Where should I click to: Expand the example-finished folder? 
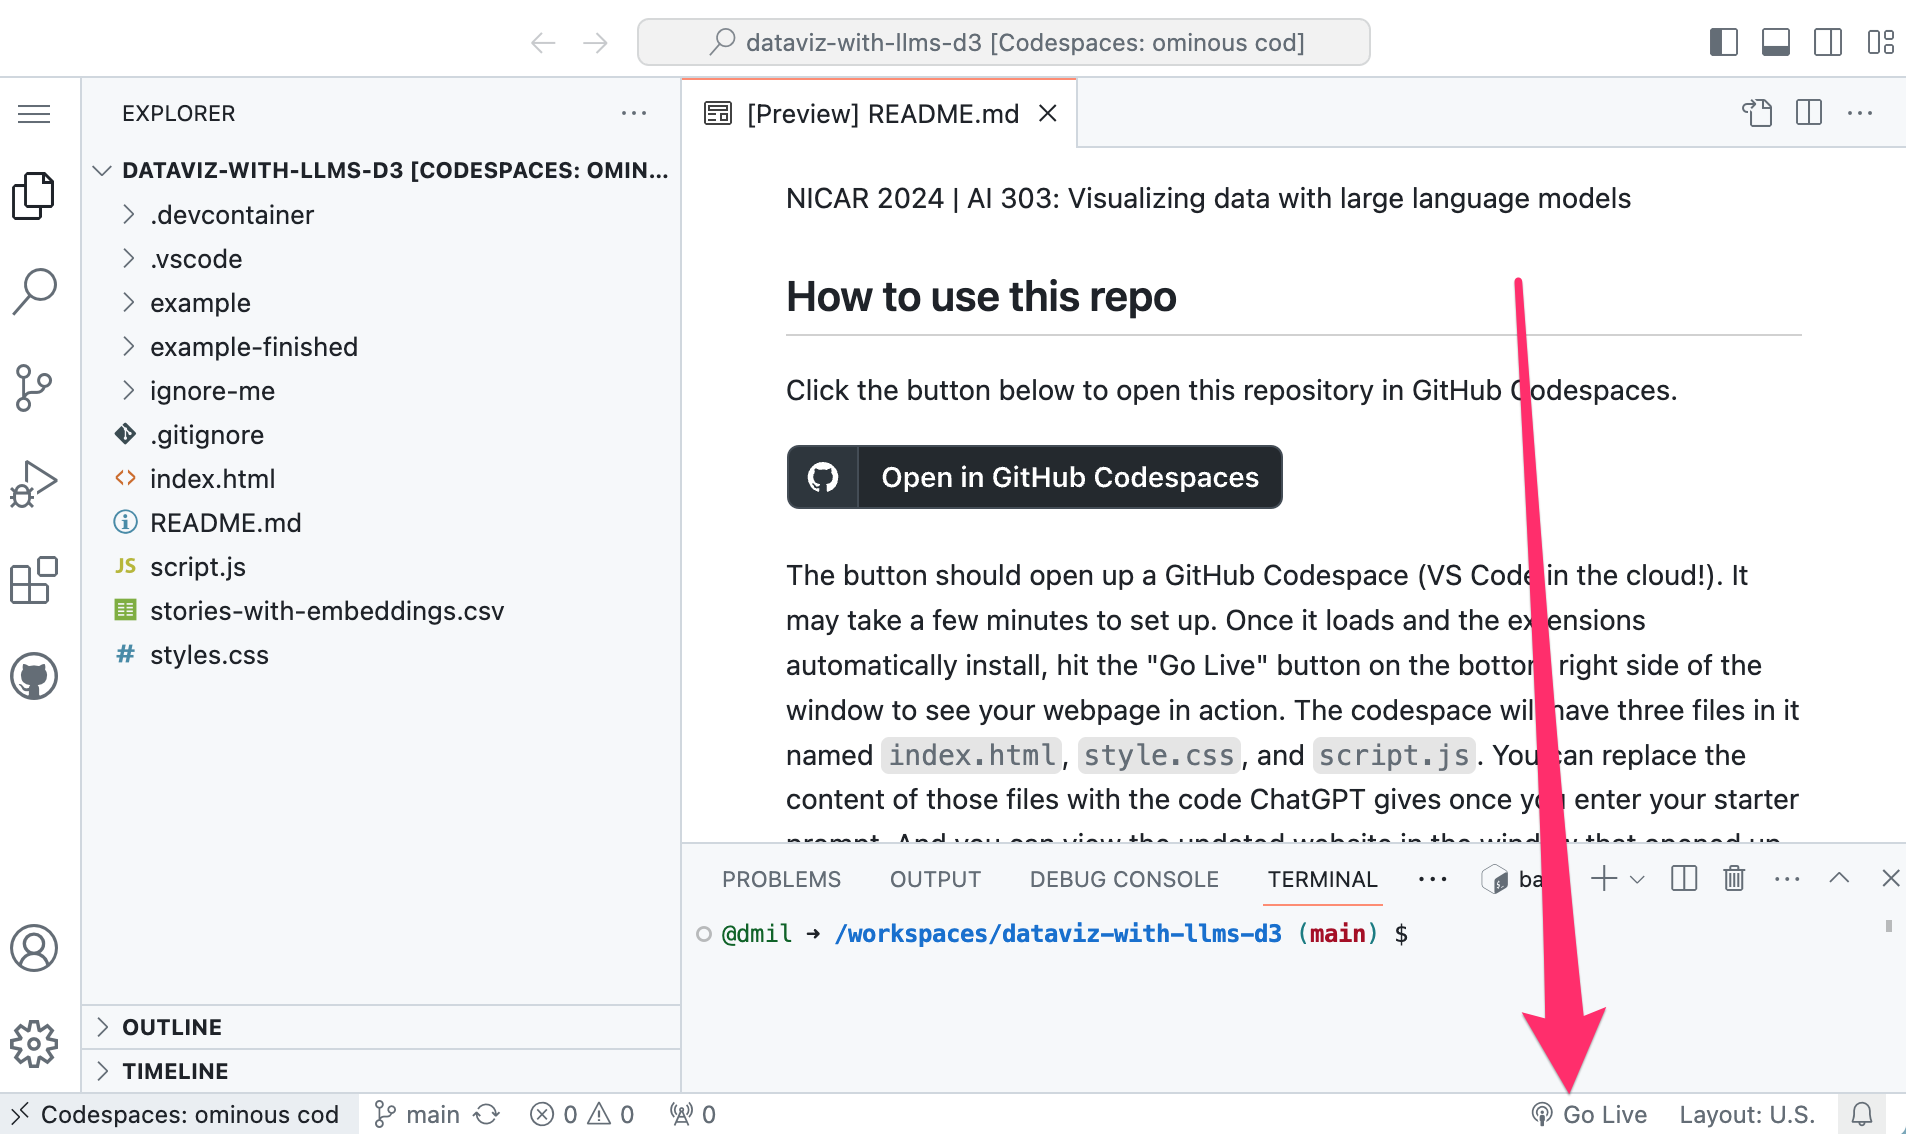(380, 347)
